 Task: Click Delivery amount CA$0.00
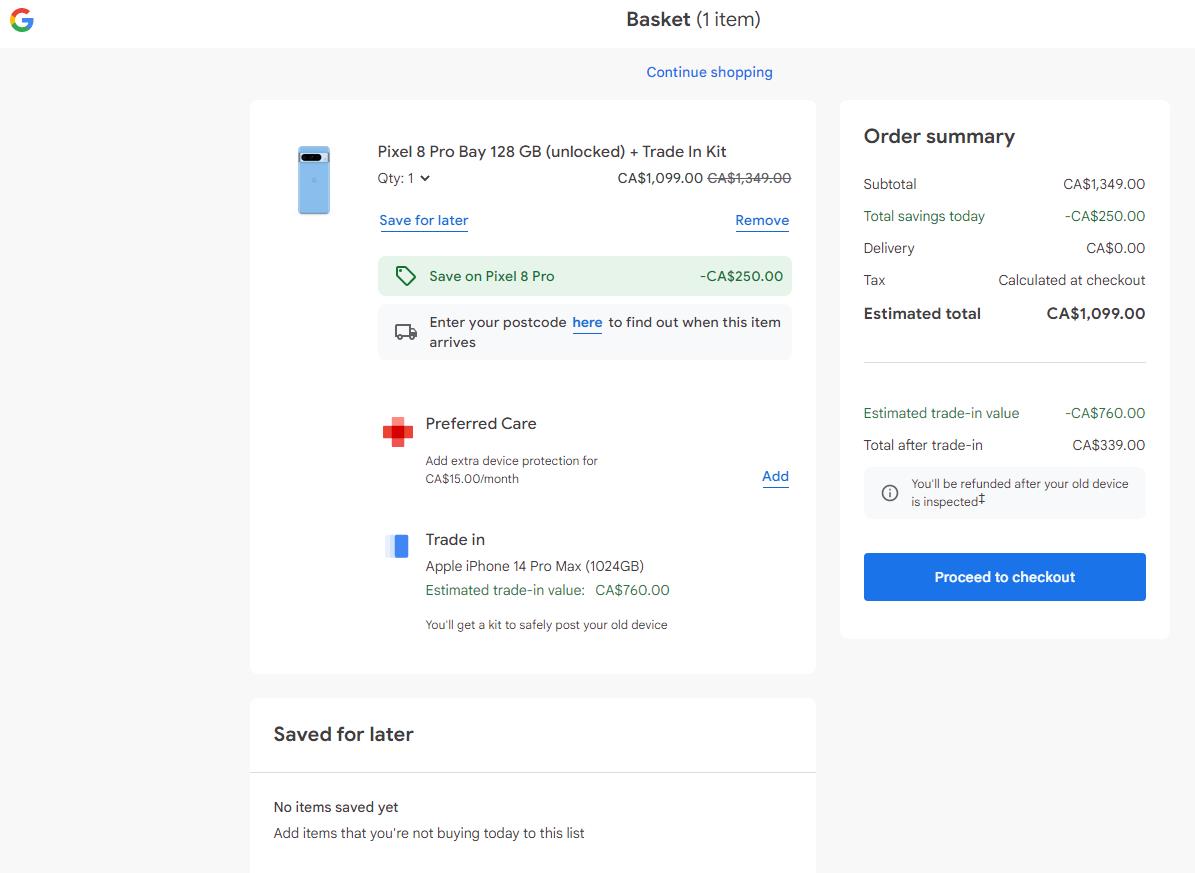[x=1116, y=248]
